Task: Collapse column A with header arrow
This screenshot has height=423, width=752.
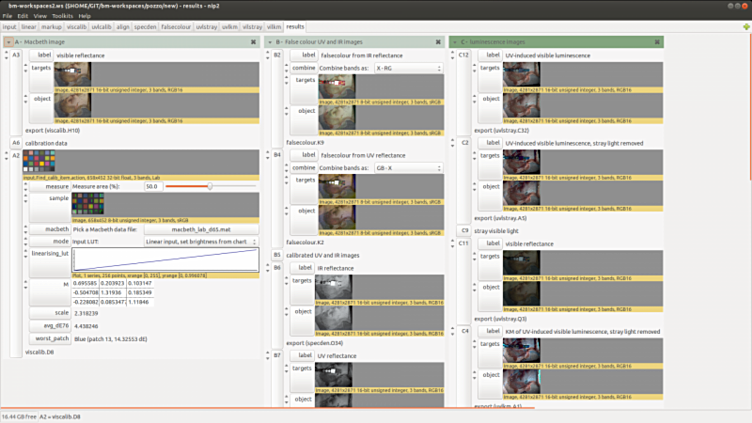Action: click(x=9, y=42)
